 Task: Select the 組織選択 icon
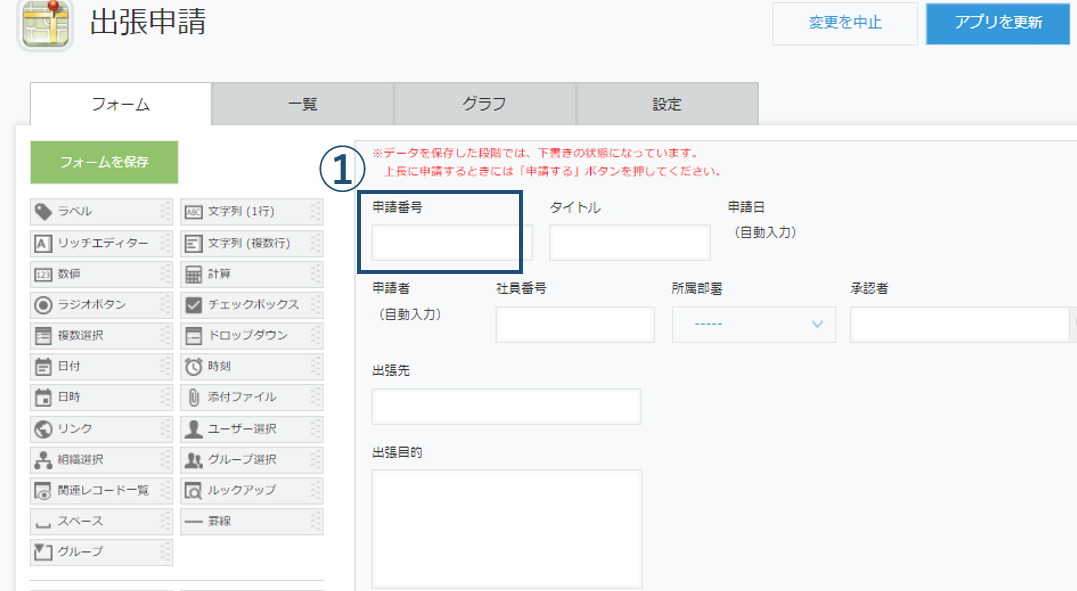(x=43, y=460)
